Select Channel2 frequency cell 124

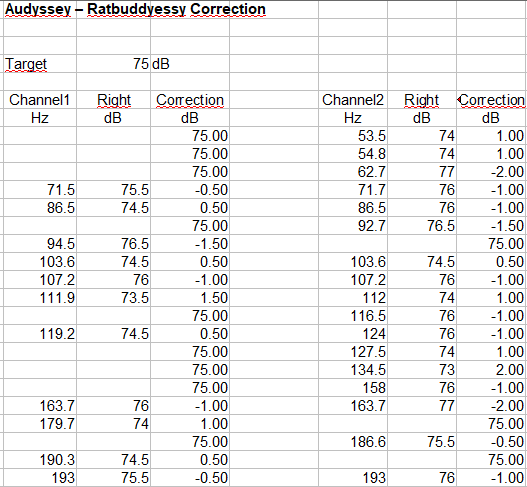353,334
